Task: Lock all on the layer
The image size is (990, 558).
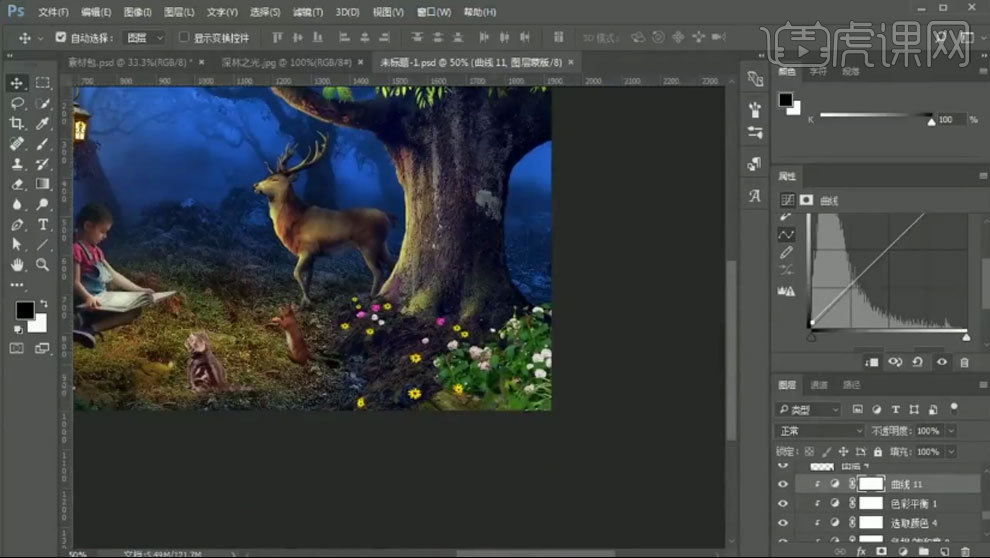Action: tap(878, 452)
